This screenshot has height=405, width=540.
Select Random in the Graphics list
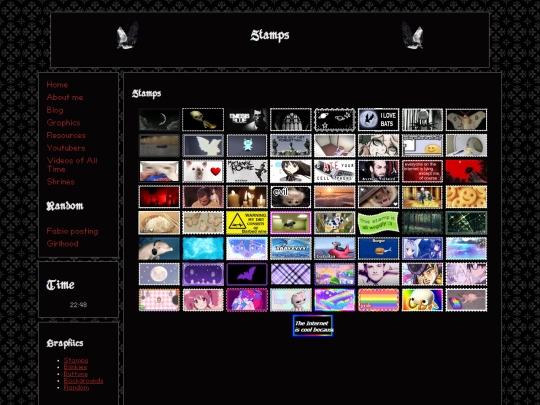[x=76, y=387]
